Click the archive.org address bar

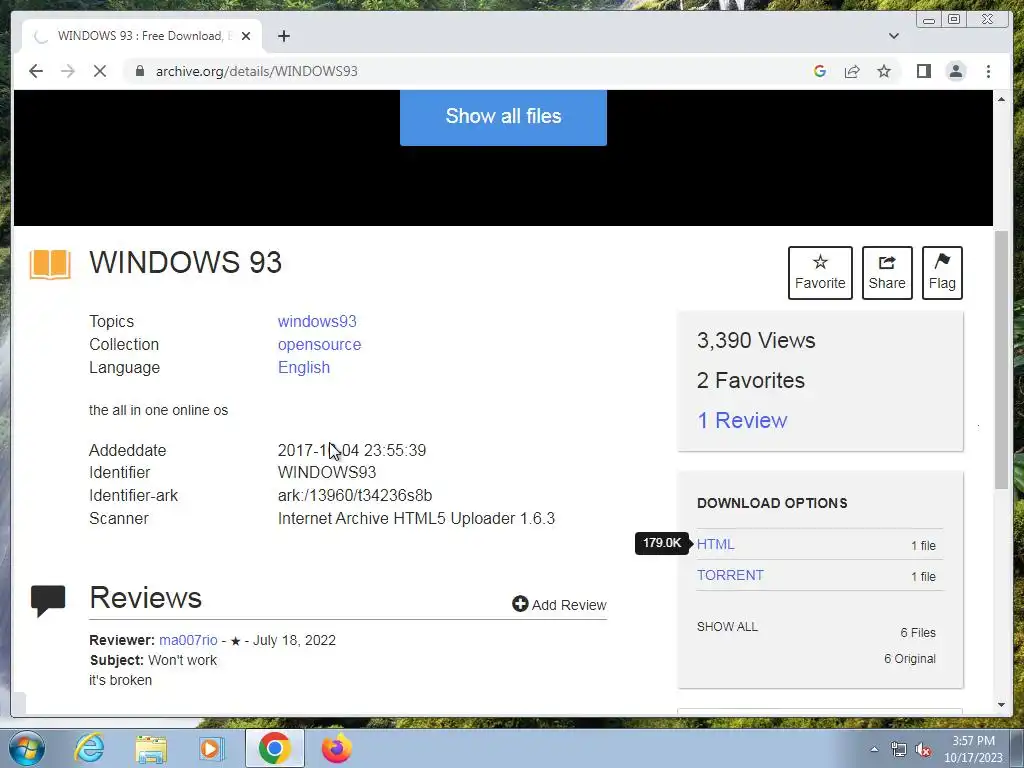pos(464,71)
